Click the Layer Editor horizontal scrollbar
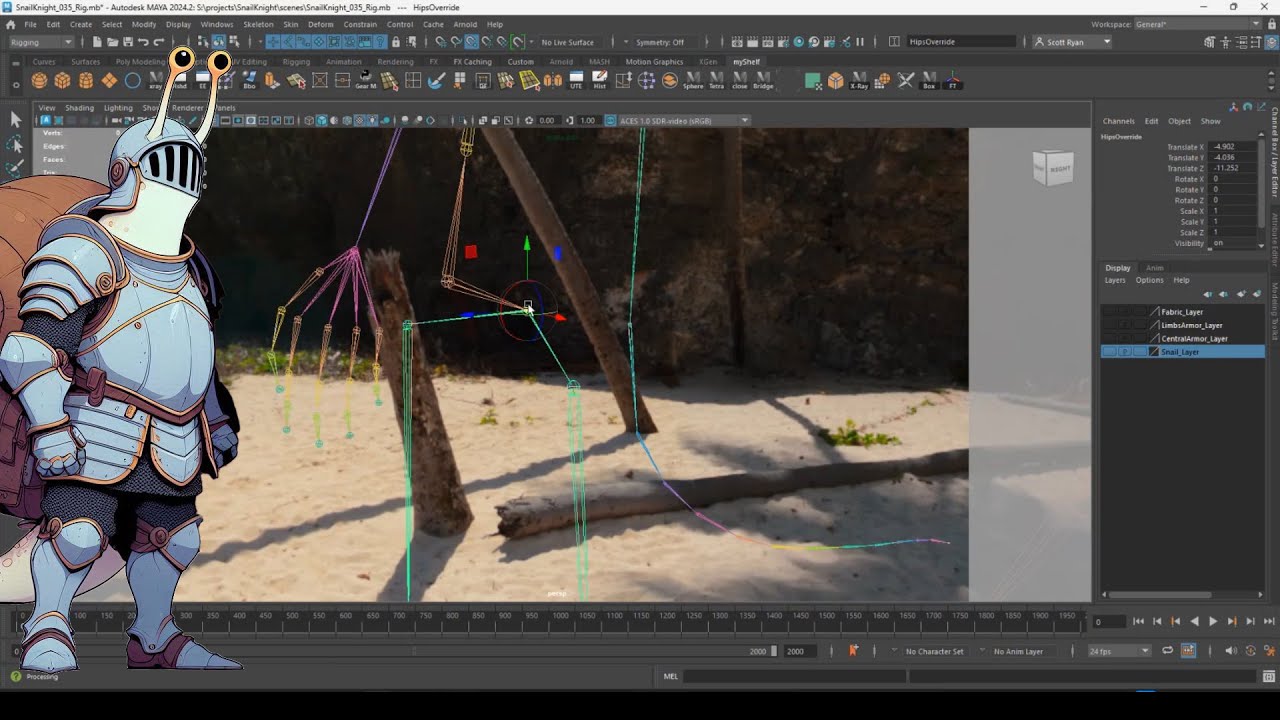This screenshot has height=720, width=1280. [x=1162, y=595]
